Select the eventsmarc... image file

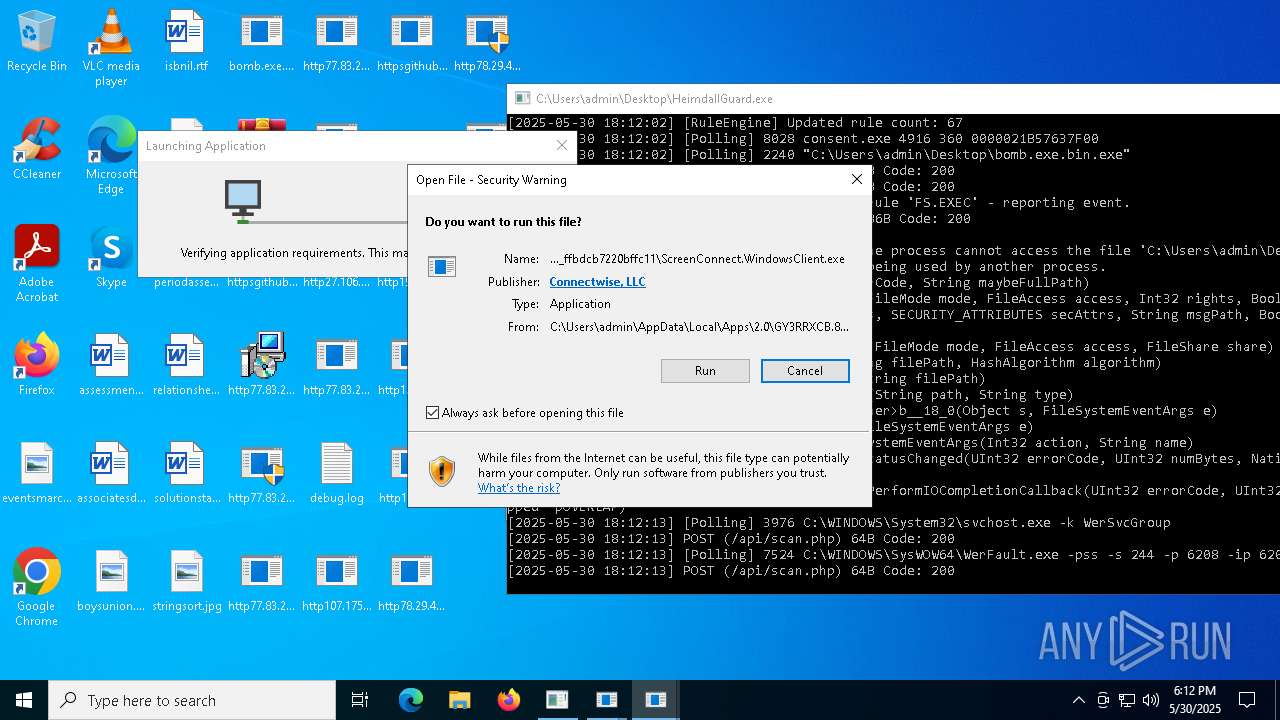(37, 474)
